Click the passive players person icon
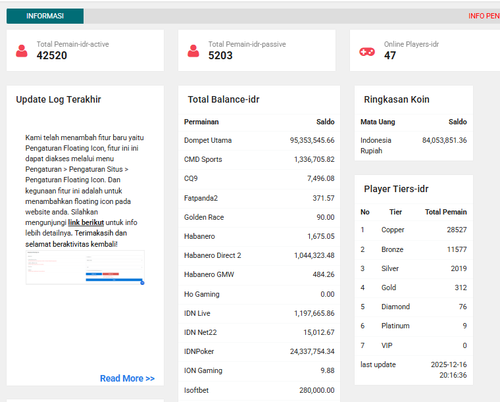The height and width of the screenshot is (402, 500). (193, 51)
